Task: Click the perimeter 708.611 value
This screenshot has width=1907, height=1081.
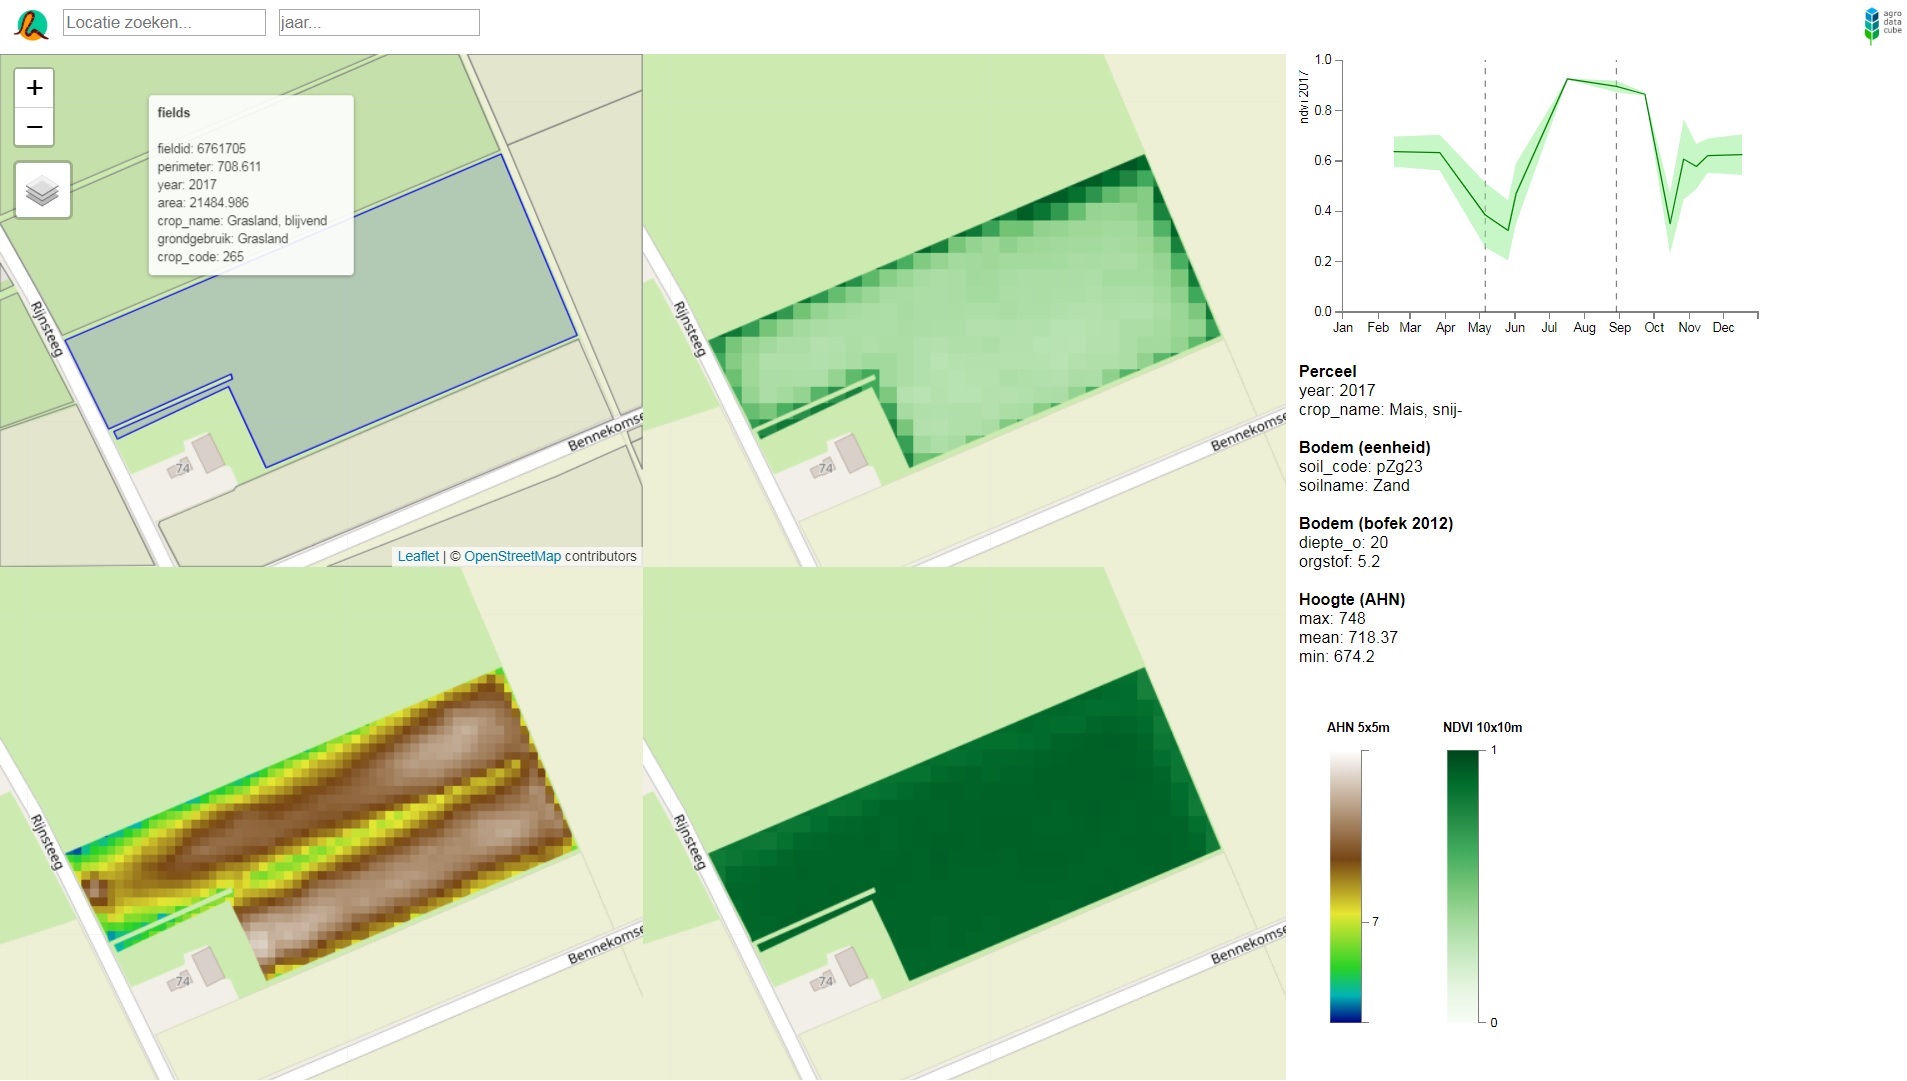Action: (209, 166)
